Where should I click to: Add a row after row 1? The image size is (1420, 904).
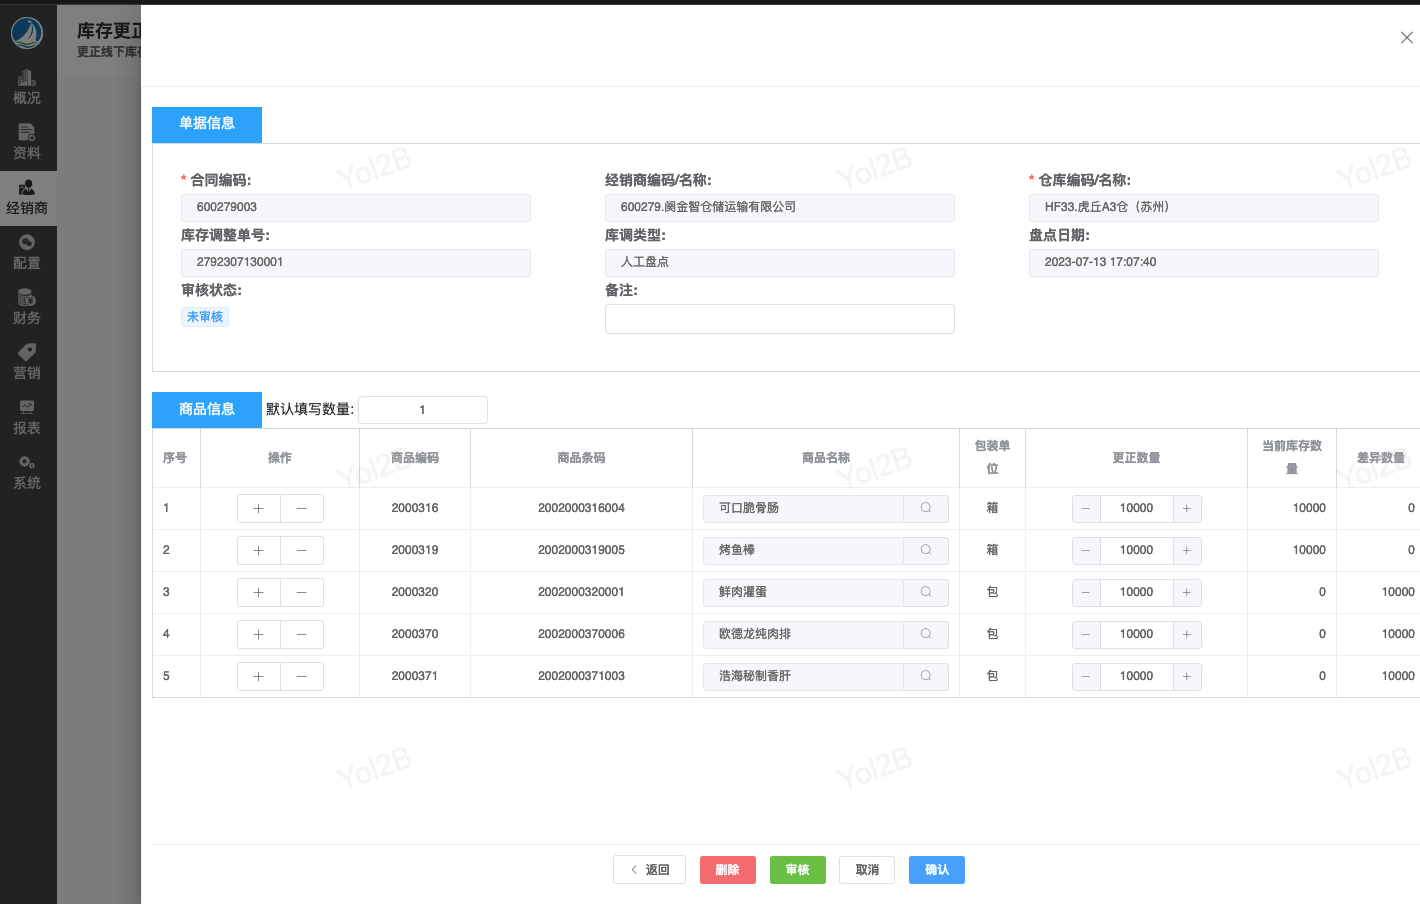(259, 508)
